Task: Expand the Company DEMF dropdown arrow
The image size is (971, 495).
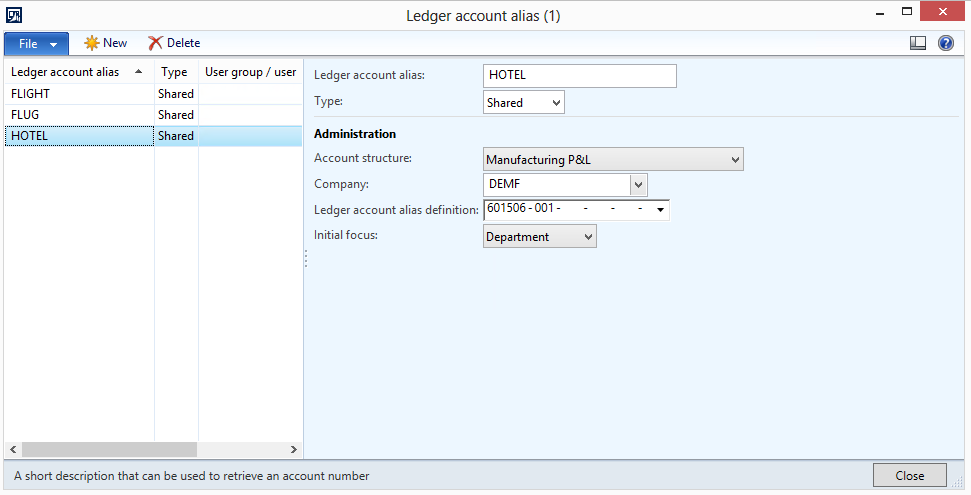Action: point(639,185)
